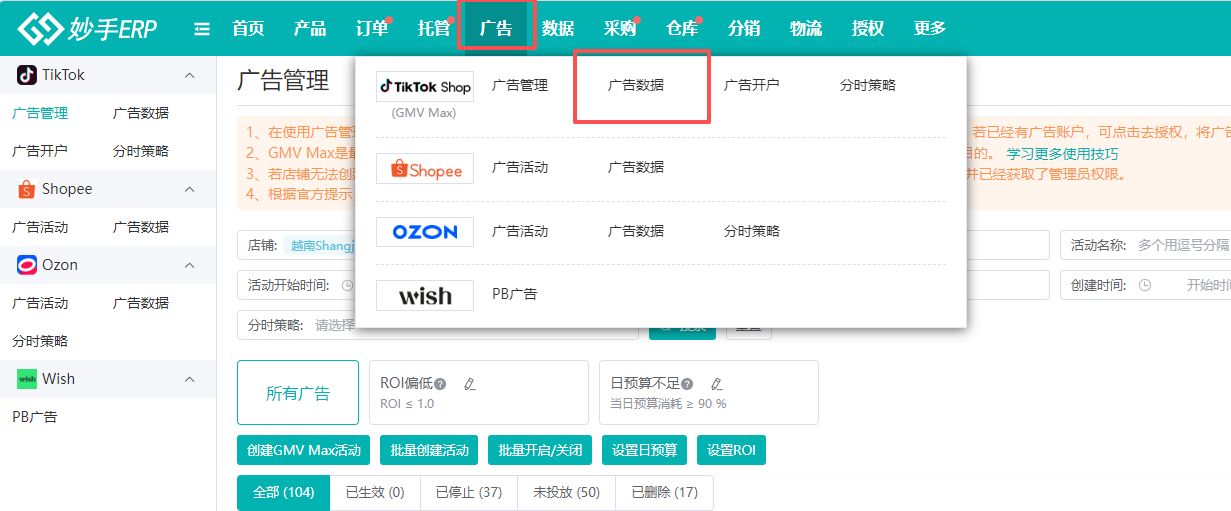Image resolution: width=1231 pixels, height=511 pixels.
Task: Select OZON 广告活动 in dropdown
Action: click(520, 231)
